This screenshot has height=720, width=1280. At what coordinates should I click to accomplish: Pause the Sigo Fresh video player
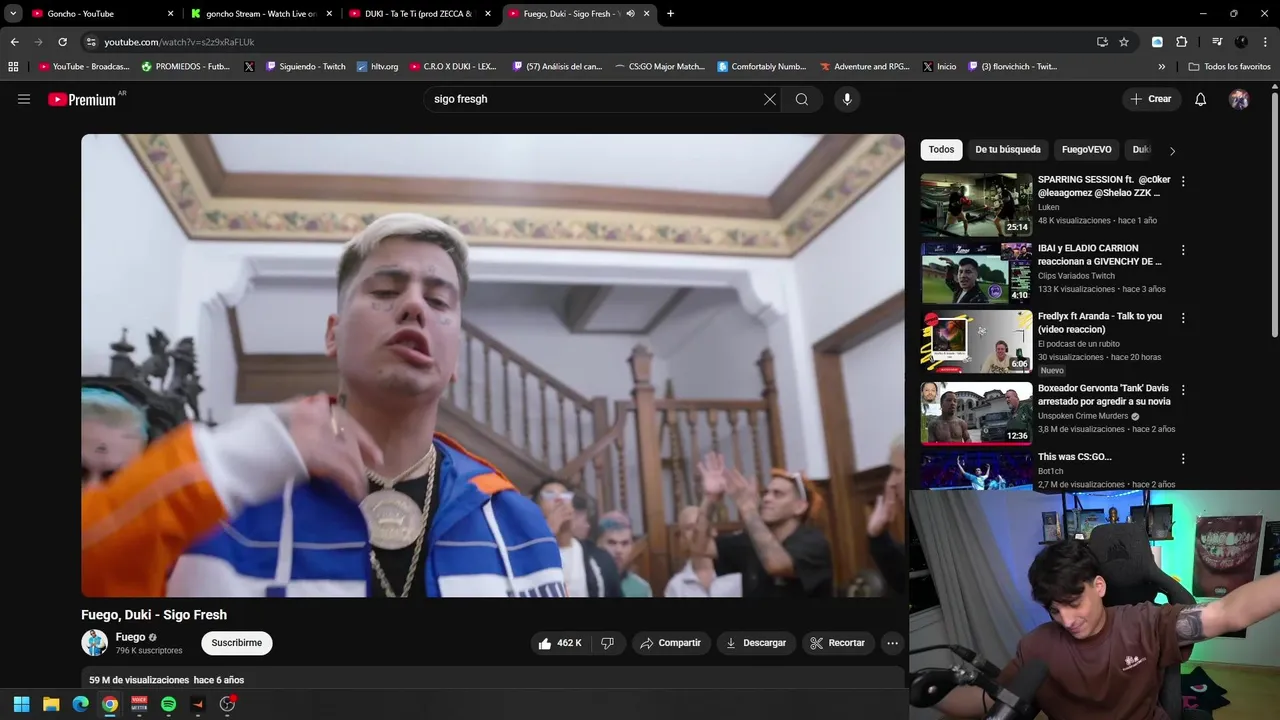(x=493, y=366)
